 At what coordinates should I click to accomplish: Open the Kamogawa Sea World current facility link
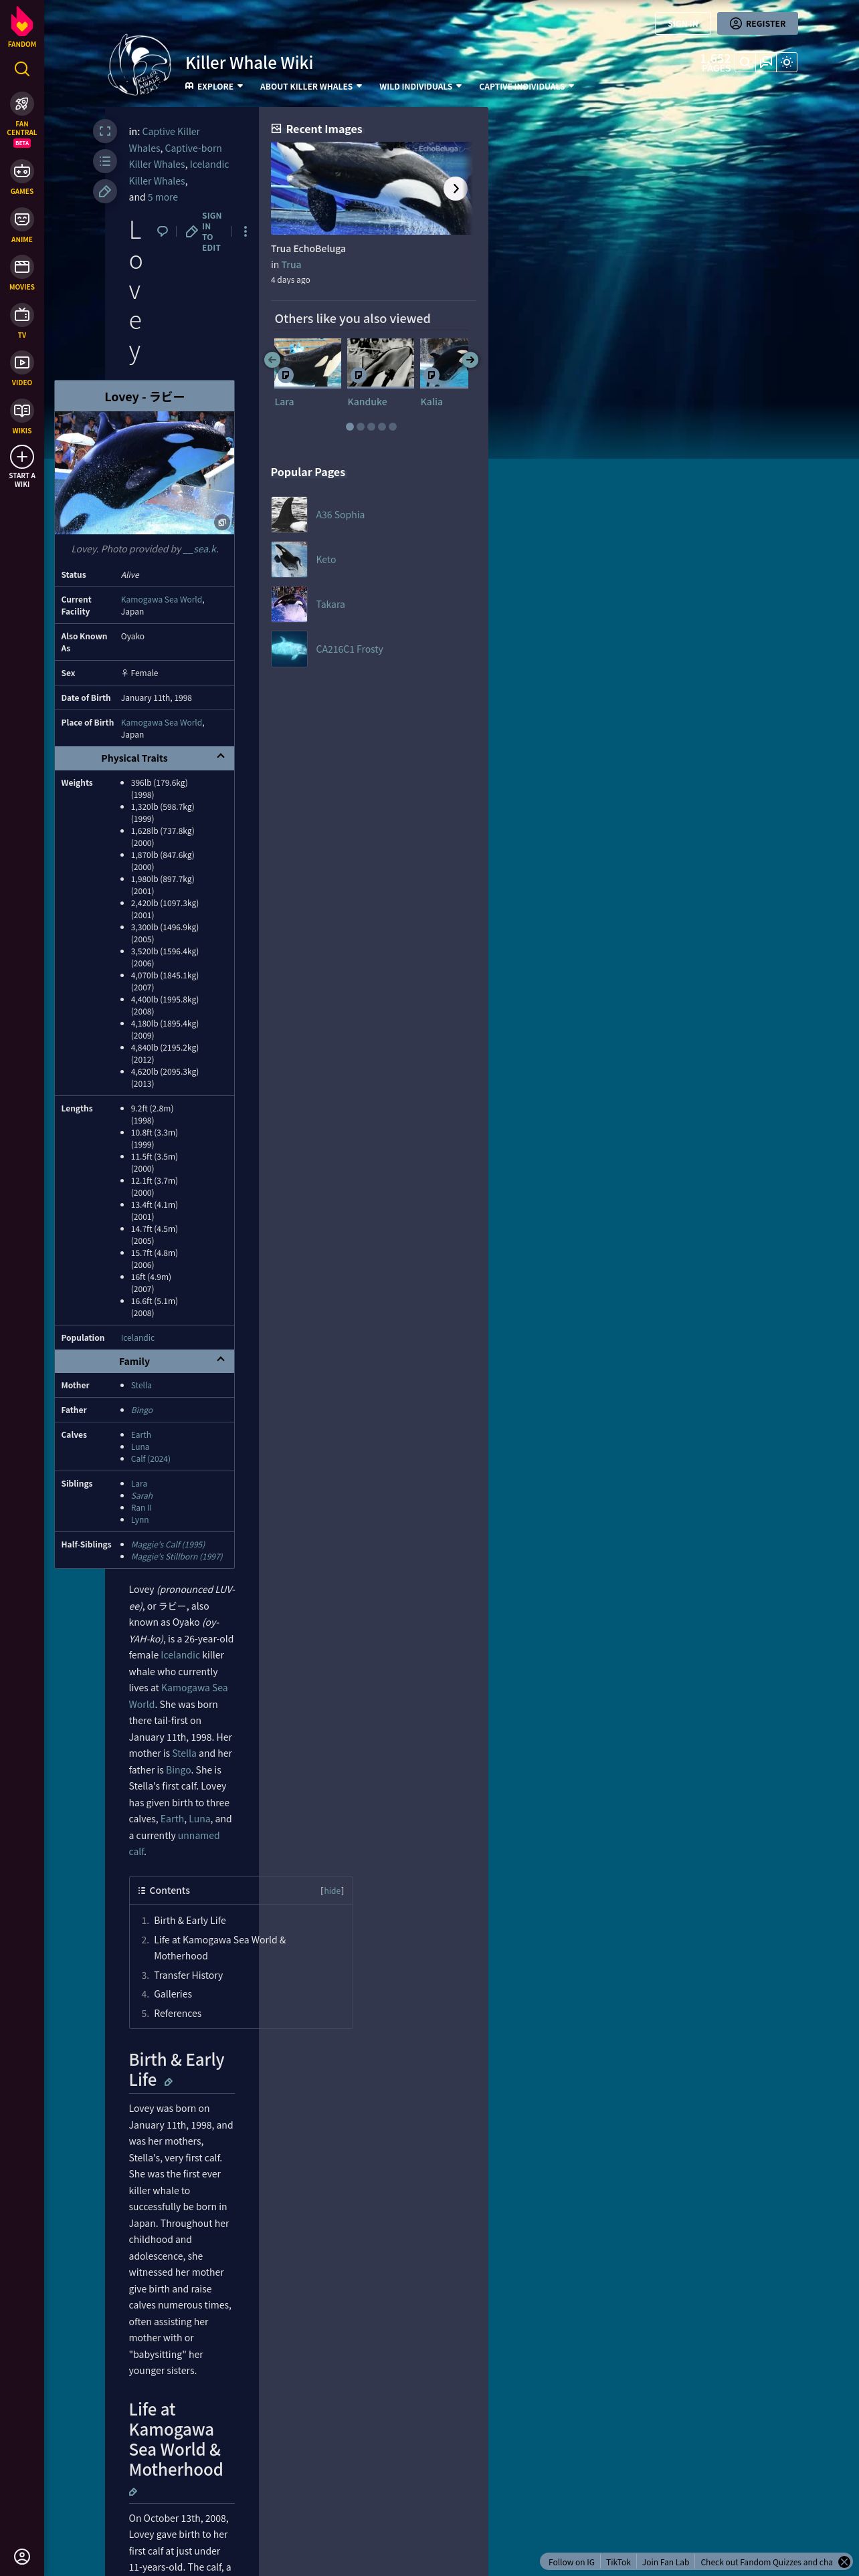[162, 599]
